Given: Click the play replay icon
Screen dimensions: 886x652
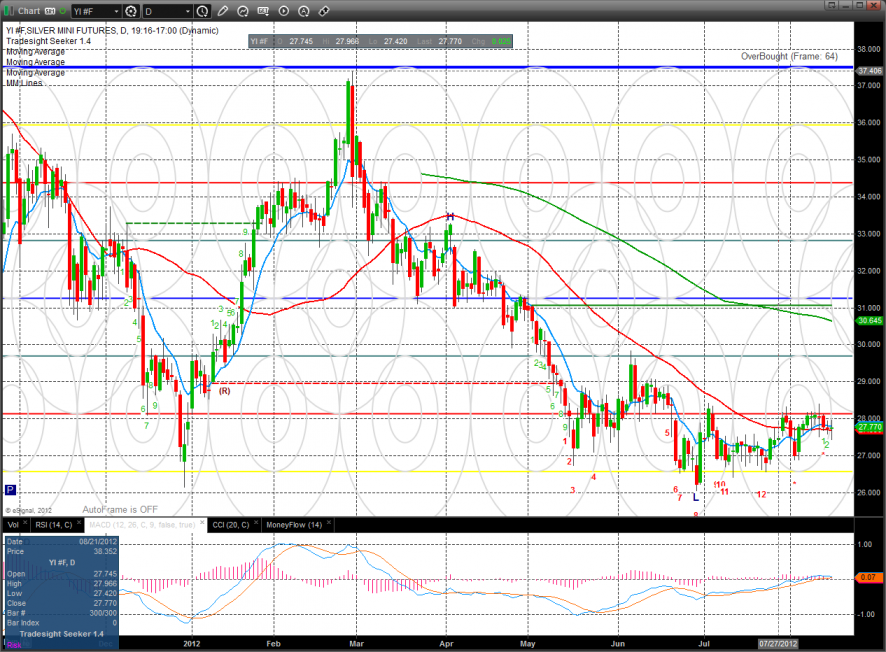Looking at the screenshot, I should click(284, 11).
